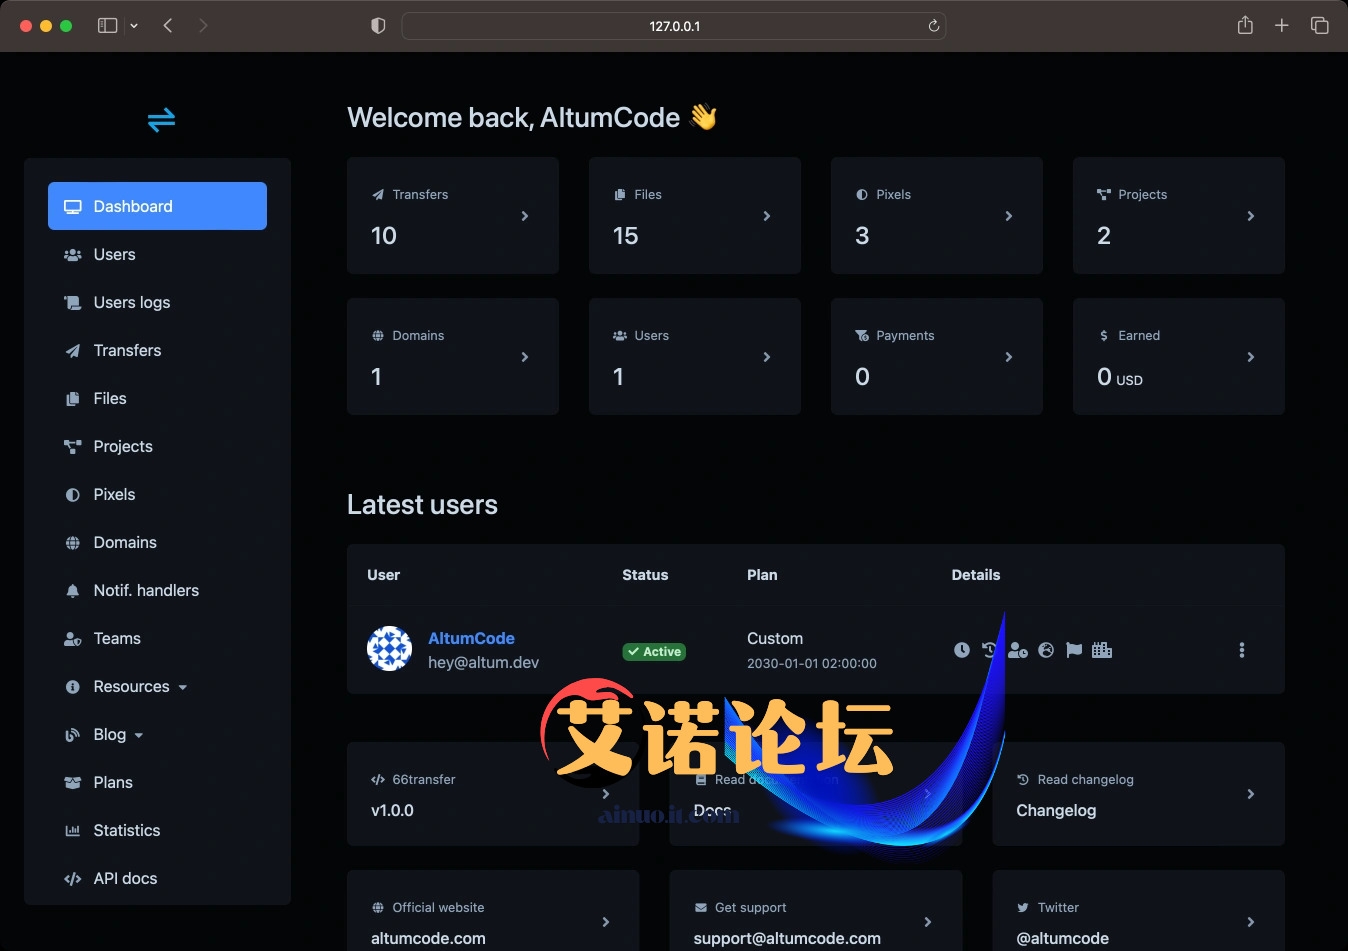Open the Files stat card chevron

767,216
